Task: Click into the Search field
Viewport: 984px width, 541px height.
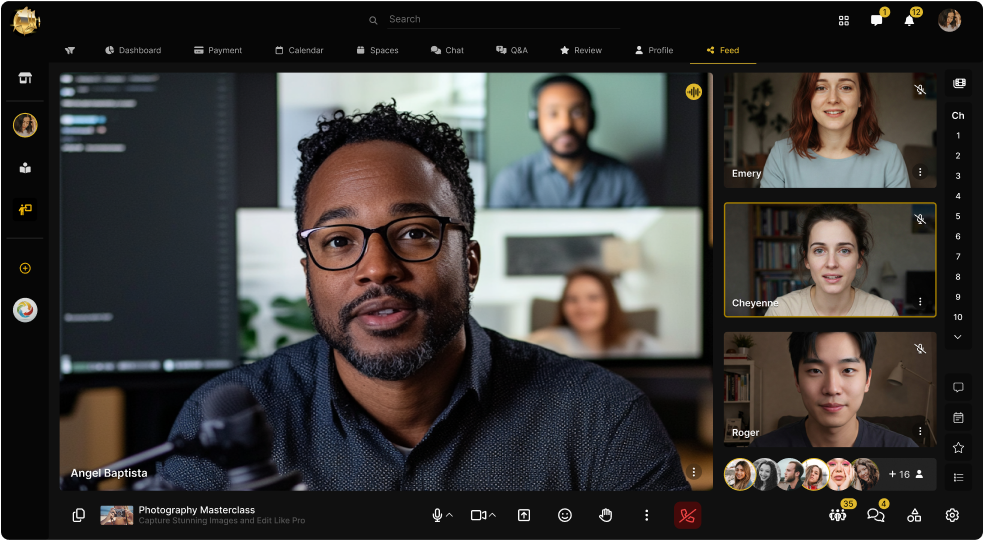Action: [x=503, y=19]
